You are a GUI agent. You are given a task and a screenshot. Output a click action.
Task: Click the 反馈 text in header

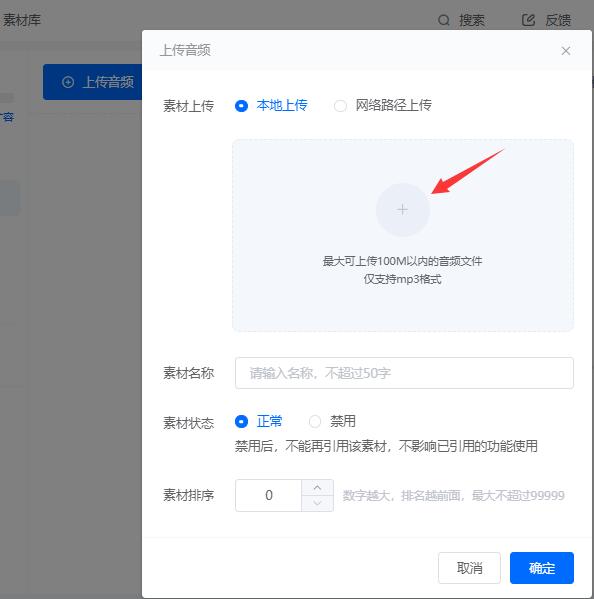click(558, 20)
